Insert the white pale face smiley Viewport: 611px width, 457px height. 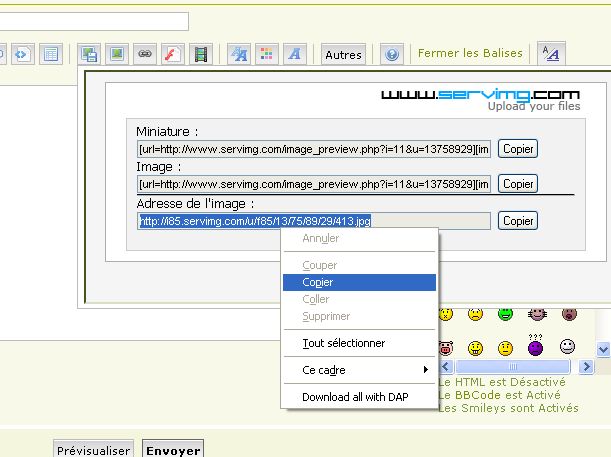click(567, 346)
